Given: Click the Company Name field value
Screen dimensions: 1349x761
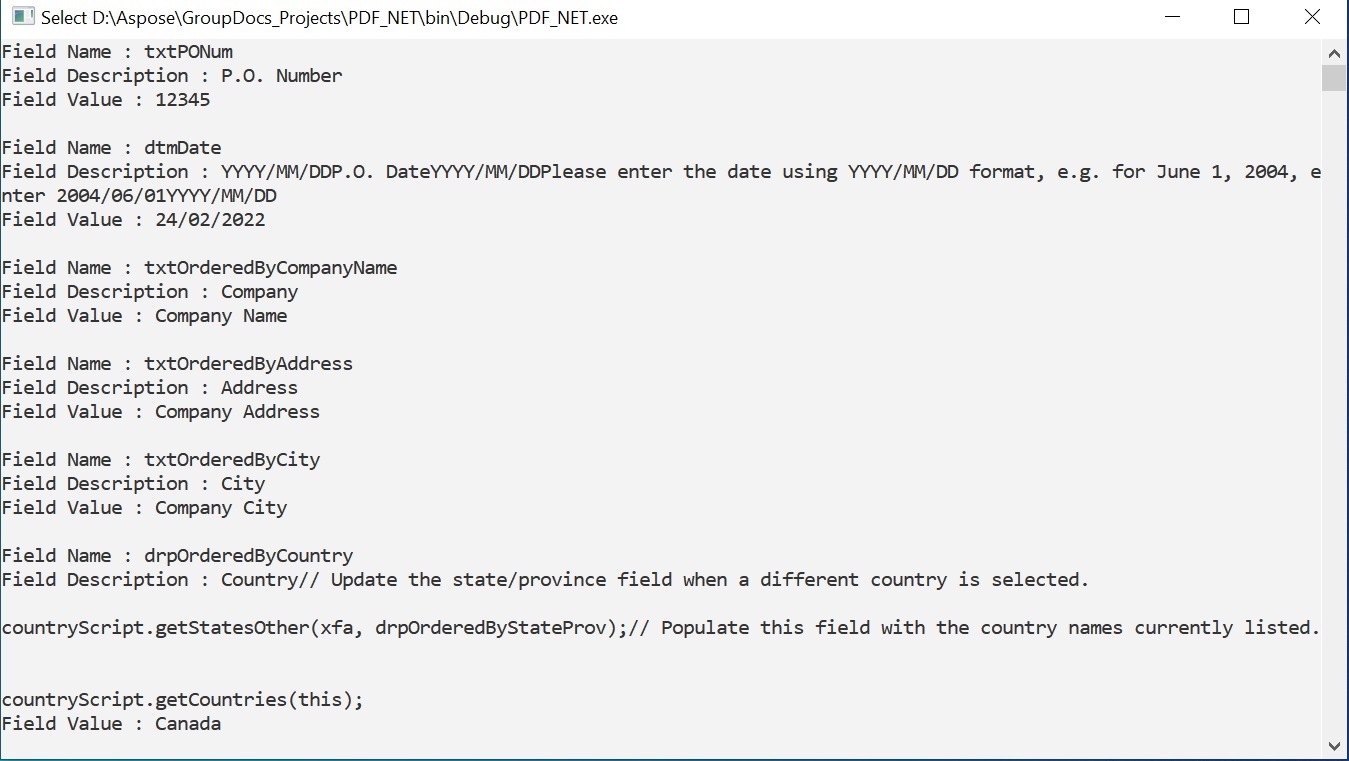Looking at the screenshot, I should (220, 315).
